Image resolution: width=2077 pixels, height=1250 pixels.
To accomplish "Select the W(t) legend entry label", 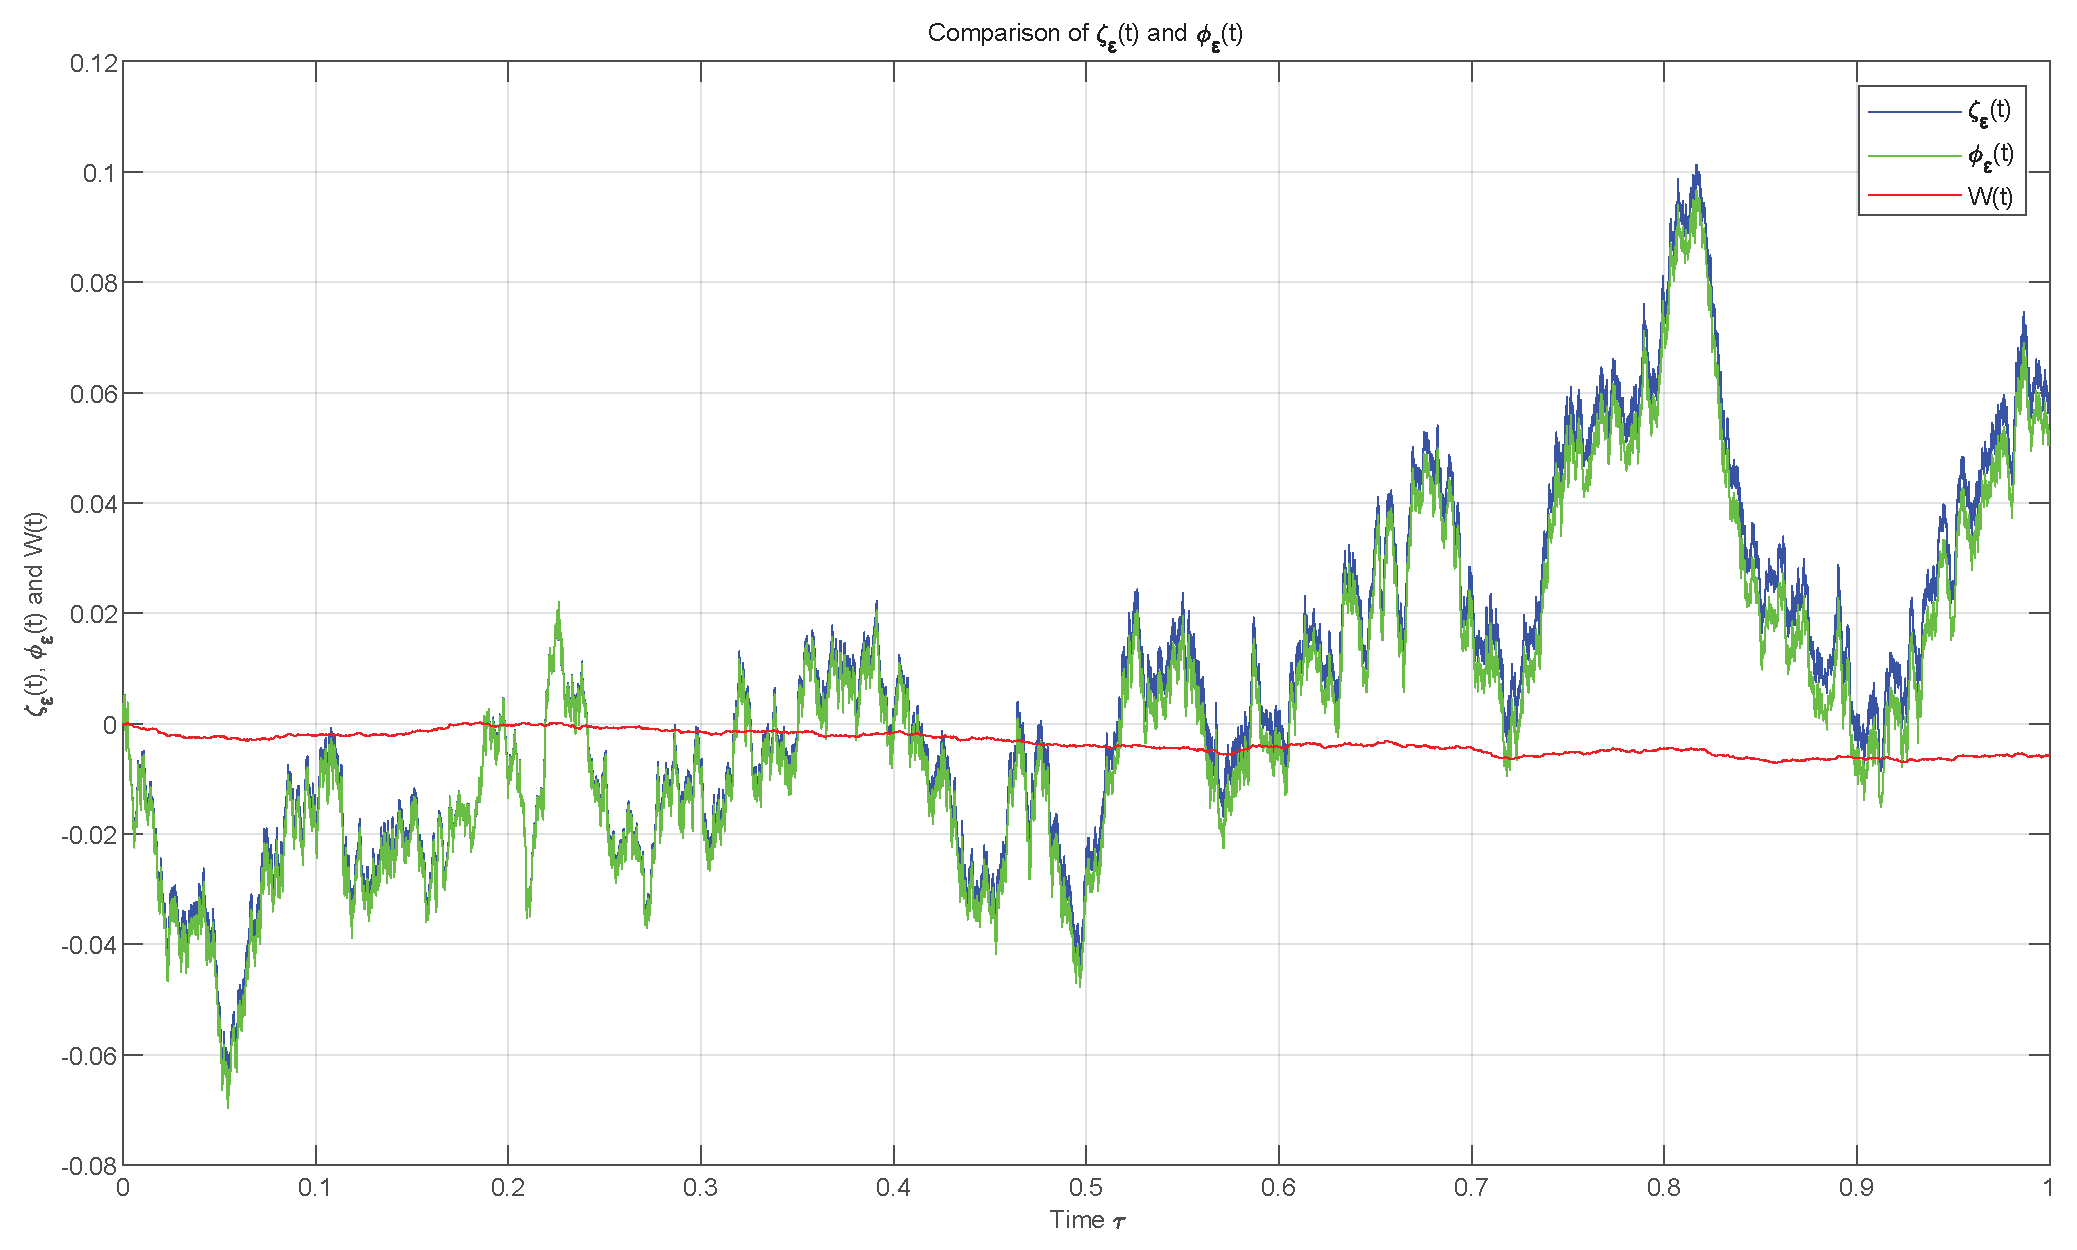I will point(1989,197).
